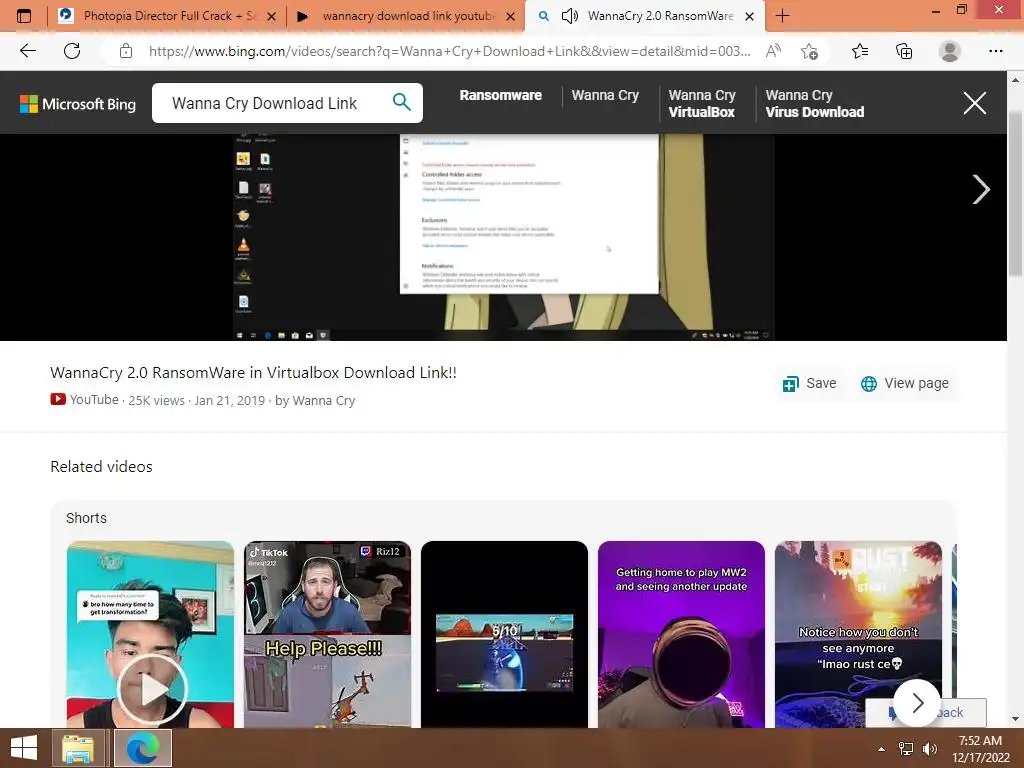Open Read aloud from address bar
The width and height of the screenshot is (1024, 768).
coord(773,51)
